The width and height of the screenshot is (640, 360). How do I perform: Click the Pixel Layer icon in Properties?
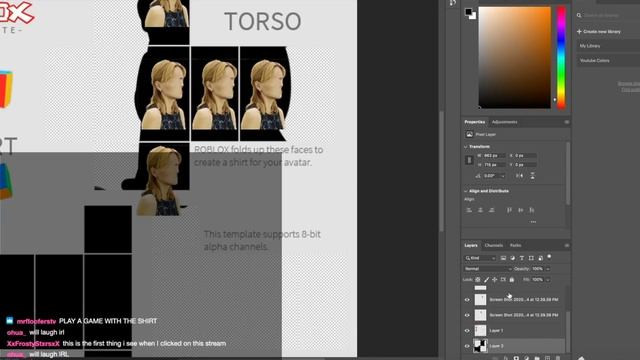[x=469, y=134]
